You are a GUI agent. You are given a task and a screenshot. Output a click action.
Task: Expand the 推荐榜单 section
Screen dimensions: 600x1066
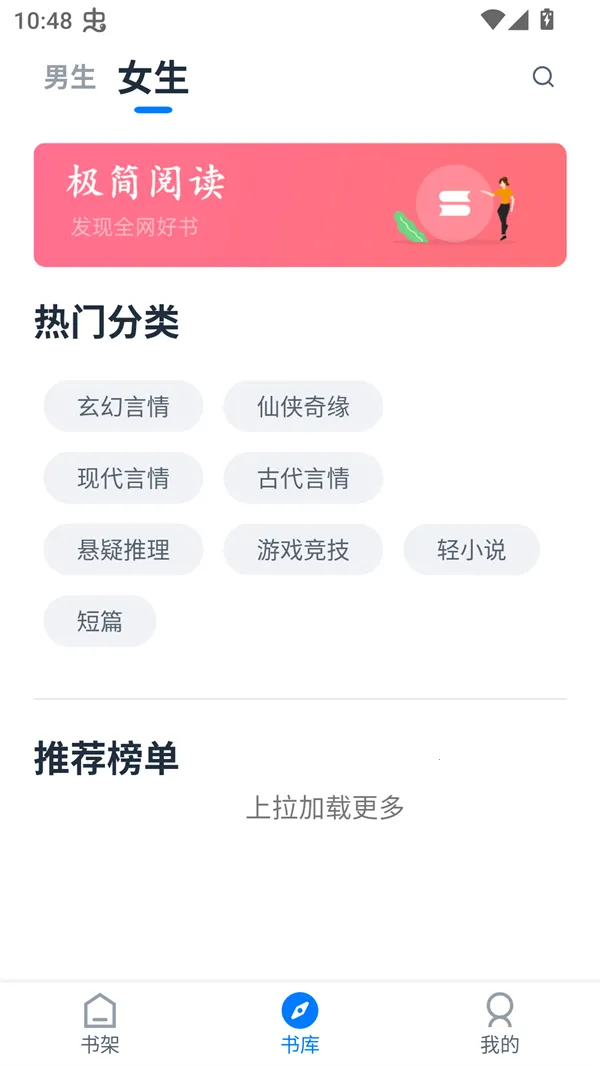point(104,758)
